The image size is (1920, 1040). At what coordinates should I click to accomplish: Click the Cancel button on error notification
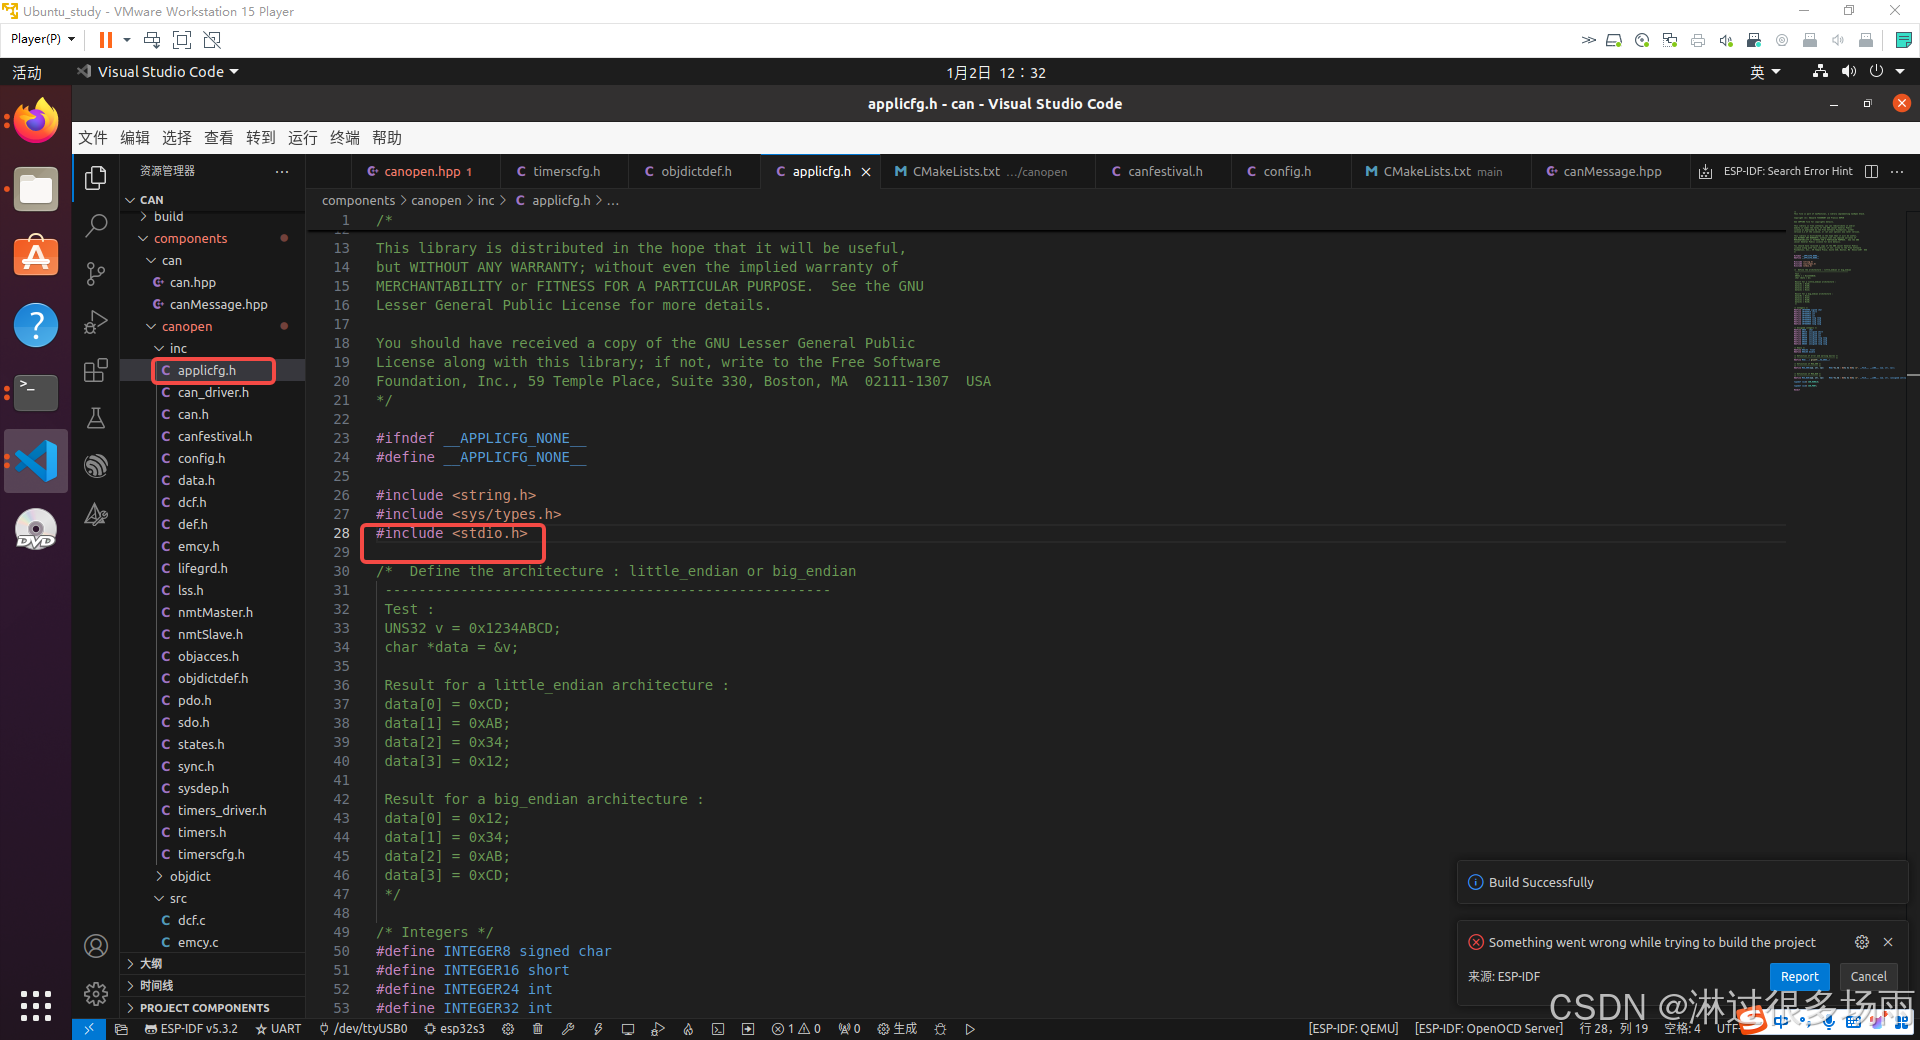tap(1868, 977)
